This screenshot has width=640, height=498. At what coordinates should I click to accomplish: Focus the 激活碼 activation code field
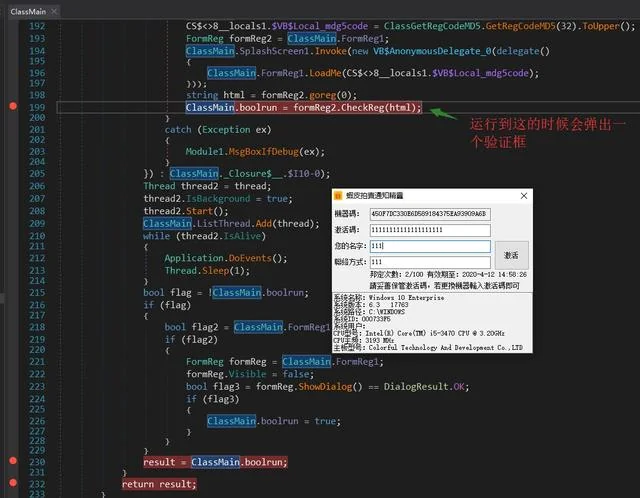click(430, 230)
